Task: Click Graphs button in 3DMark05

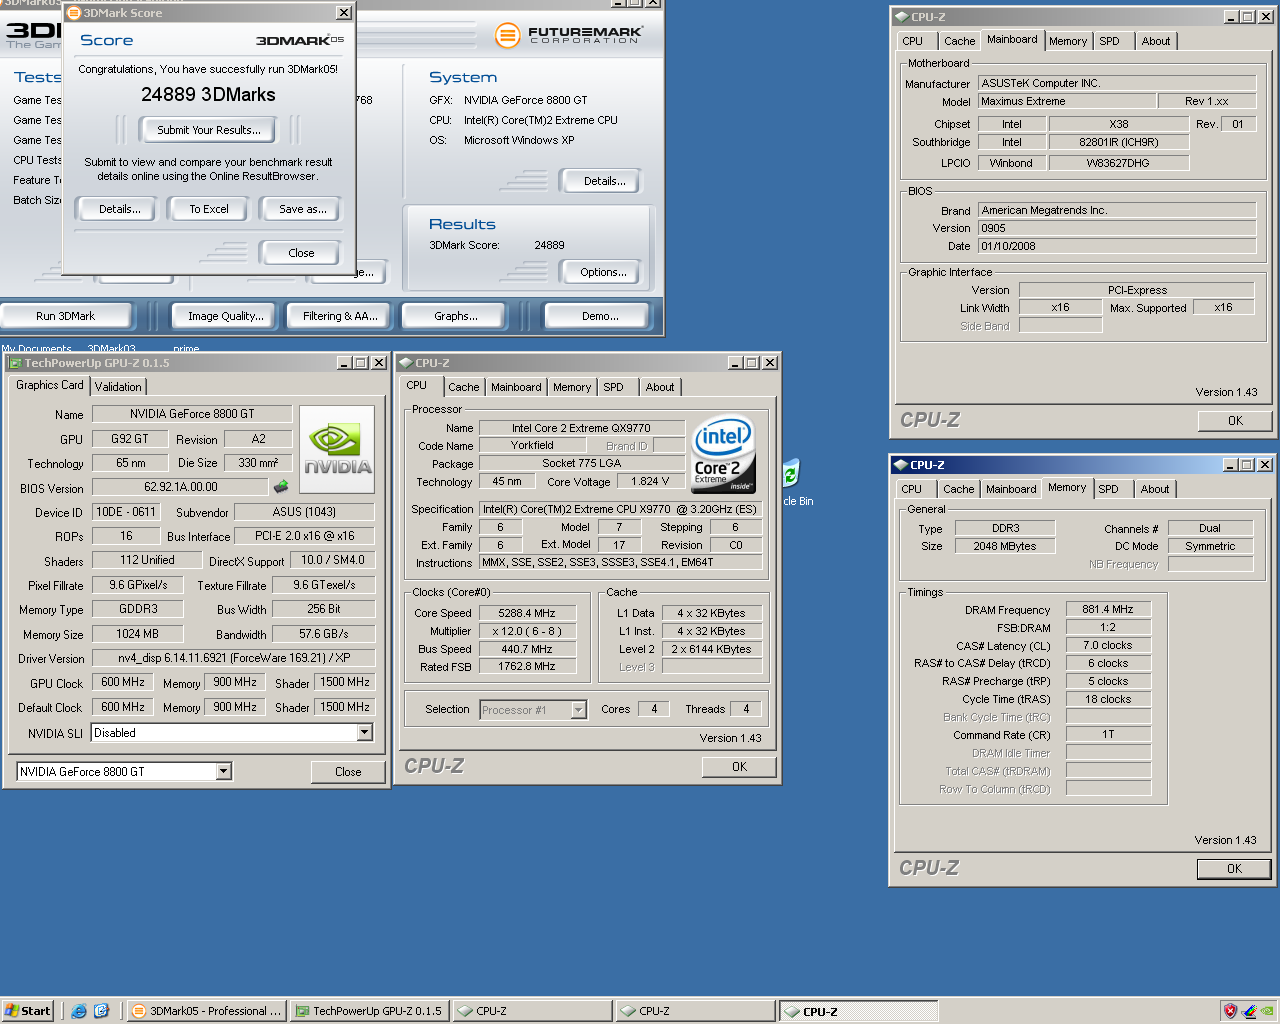Action: click(456, 316)
